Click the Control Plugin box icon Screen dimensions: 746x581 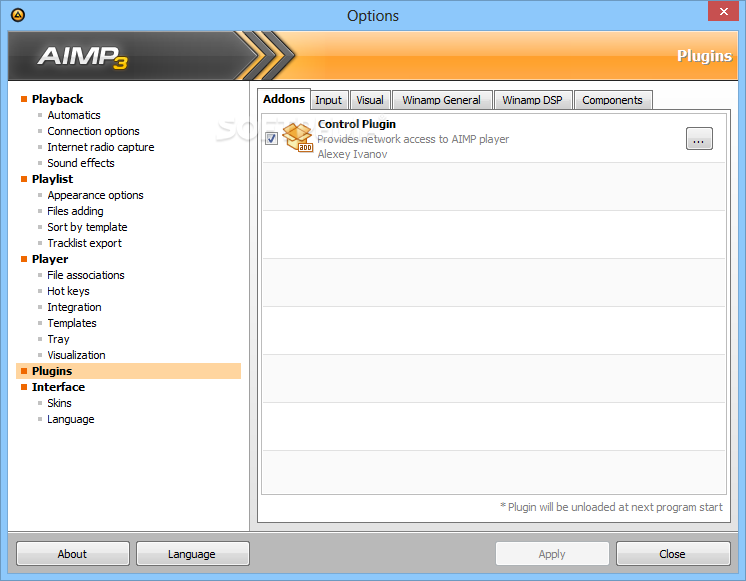[297, 138]
